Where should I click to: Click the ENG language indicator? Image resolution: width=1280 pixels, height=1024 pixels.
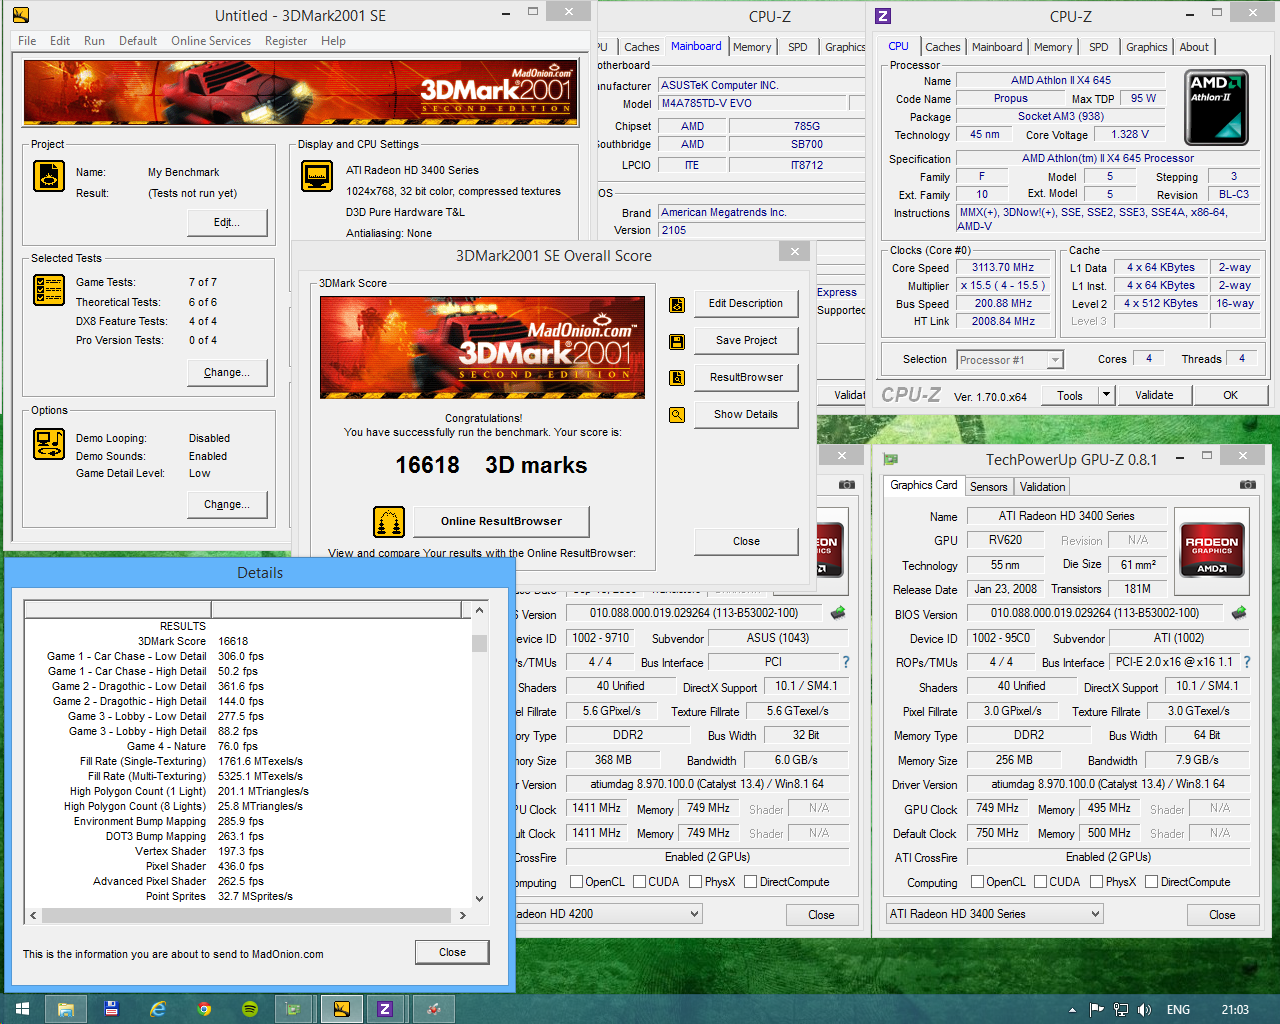click(x=1178, y=1010)
